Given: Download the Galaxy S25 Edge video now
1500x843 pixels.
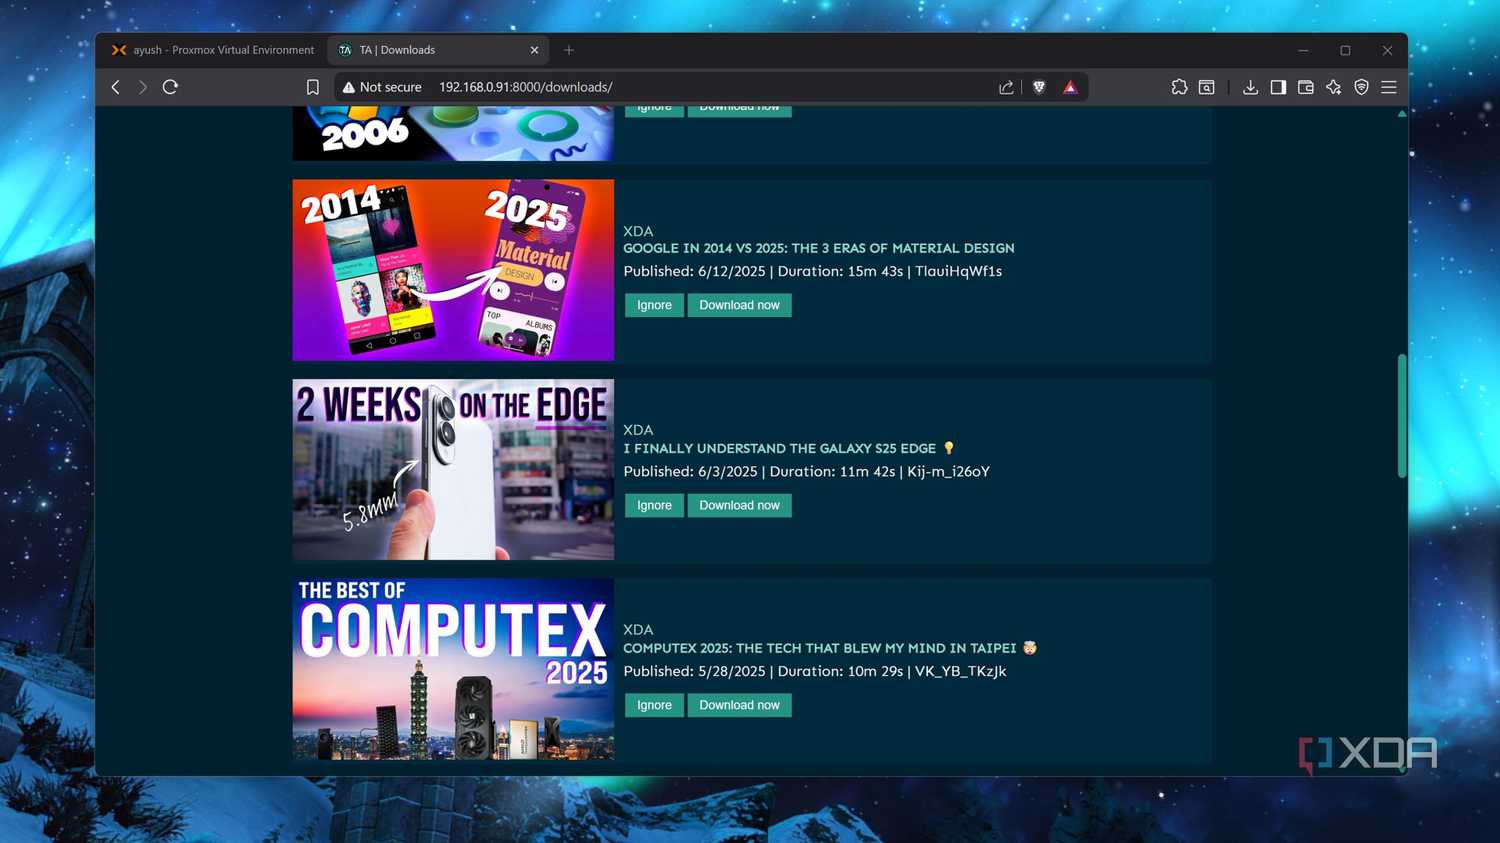Looking at the screenshot, I should click(x=739, y=505).
